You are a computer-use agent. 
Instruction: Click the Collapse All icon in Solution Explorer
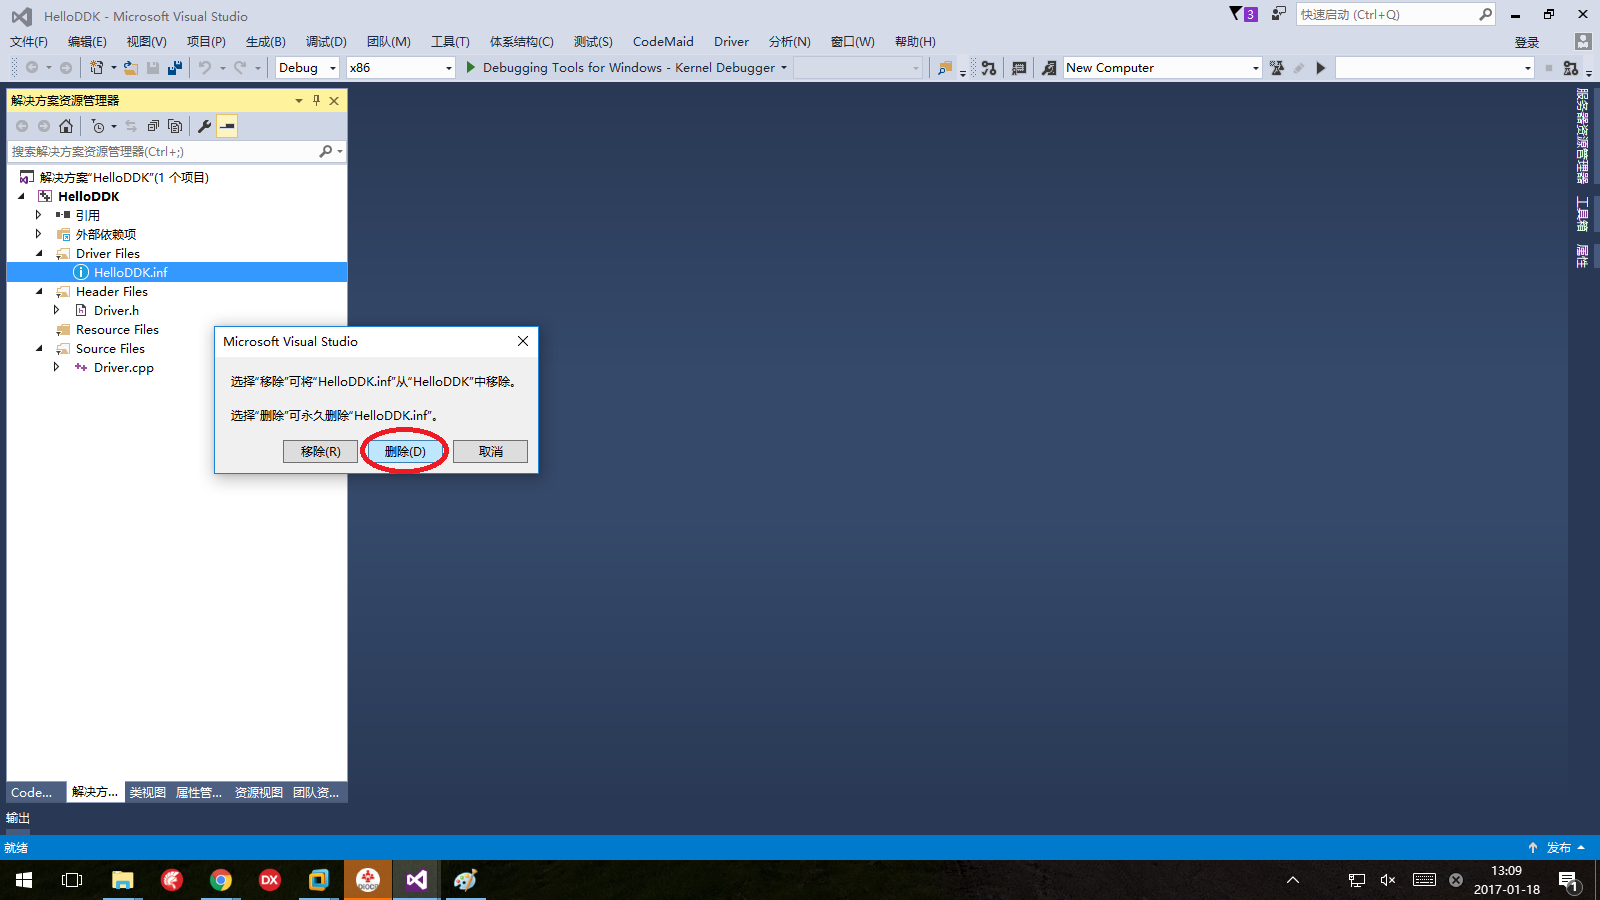(153, 126)
